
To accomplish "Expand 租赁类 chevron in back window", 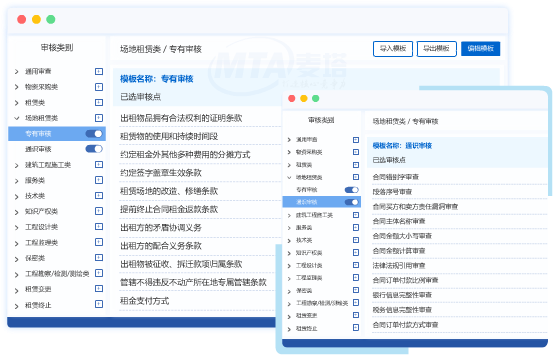I will click(x=16, y=103).
